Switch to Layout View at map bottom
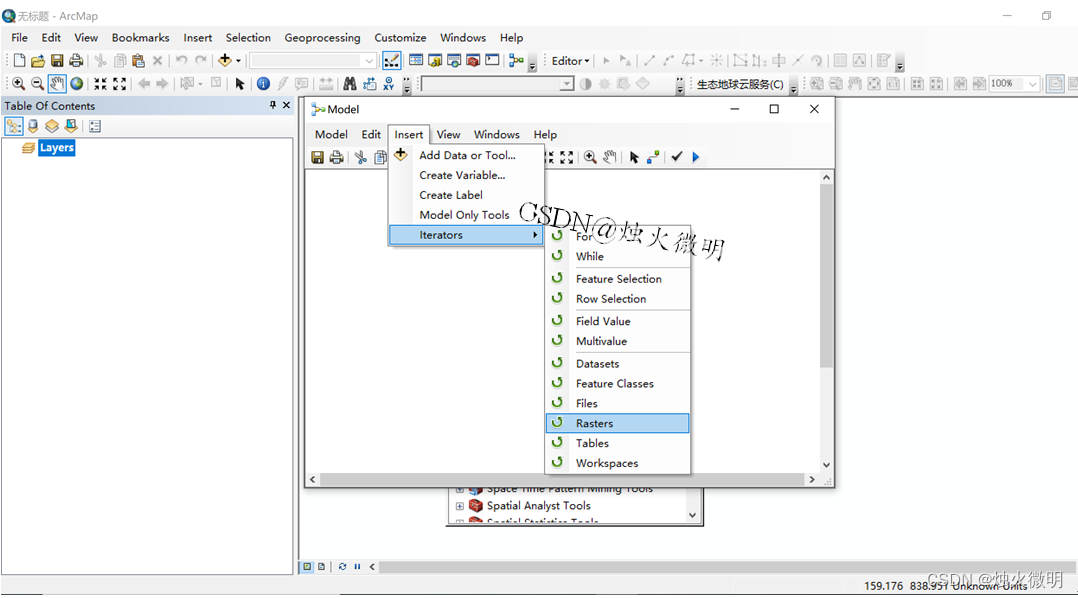 321,567
